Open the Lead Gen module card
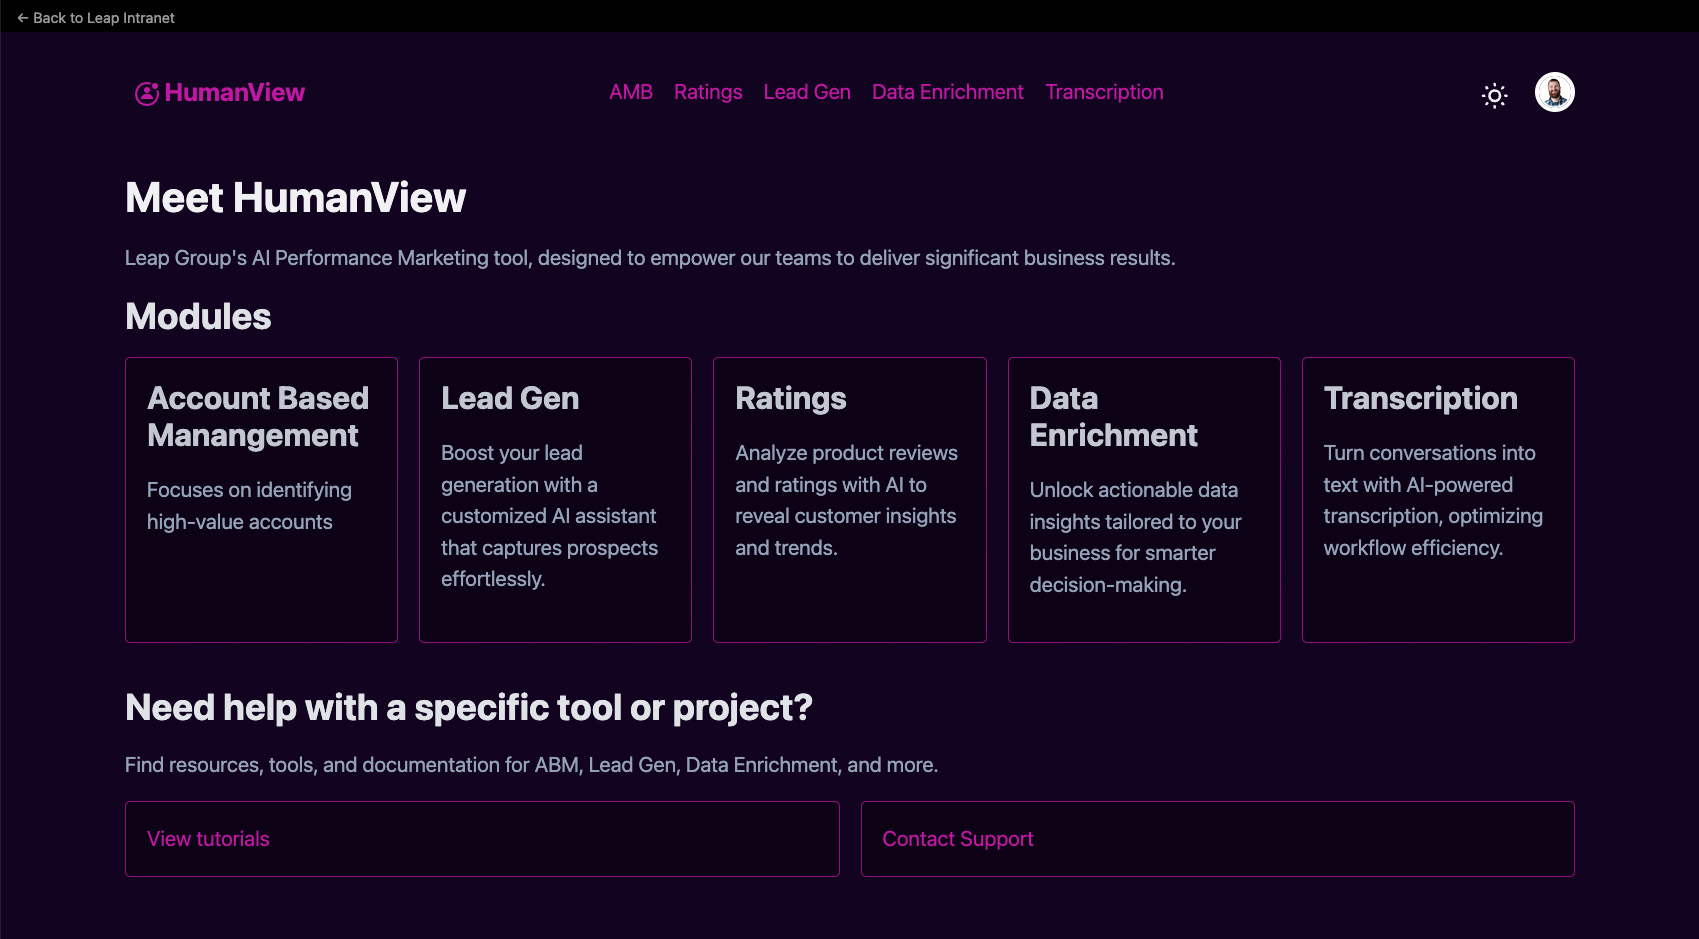This screenshot has height=939, width=1699. [x=555, y=499]
